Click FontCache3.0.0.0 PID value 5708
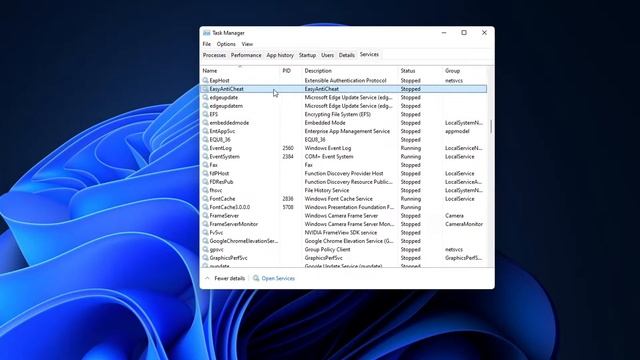Image resolution: width=640 pixels, height=360 pixels. tap(288, 207)
